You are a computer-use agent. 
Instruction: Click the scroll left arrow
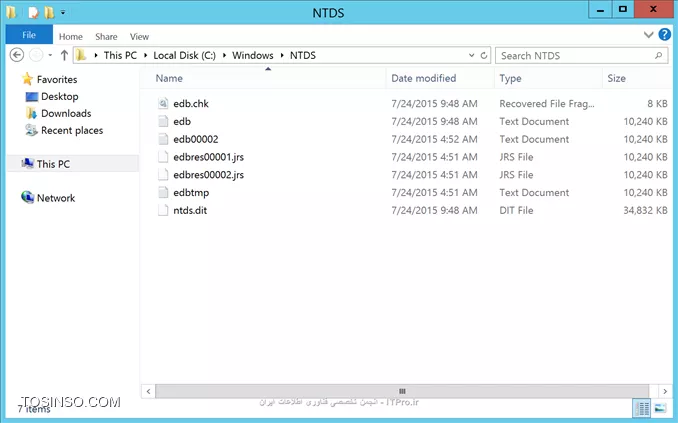tap(148, 391)
